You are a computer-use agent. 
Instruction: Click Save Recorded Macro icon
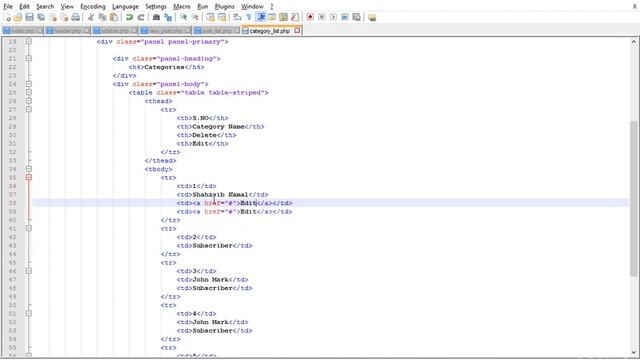pyautogui.click(x=356, y=17)
